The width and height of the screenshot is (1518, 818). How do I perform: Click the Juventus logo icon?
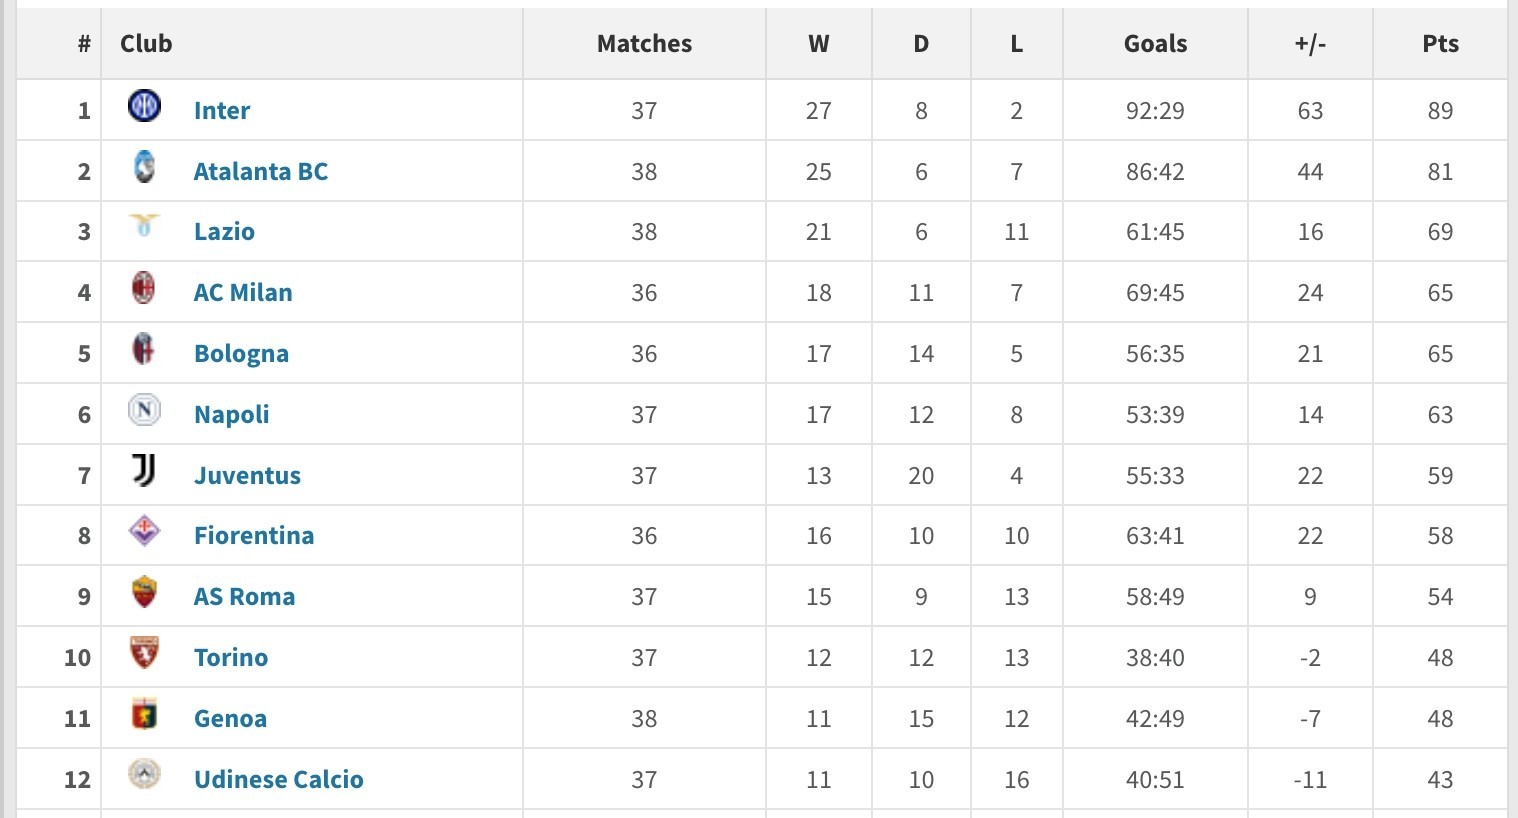pyautogui.click(x=144, y=470)
